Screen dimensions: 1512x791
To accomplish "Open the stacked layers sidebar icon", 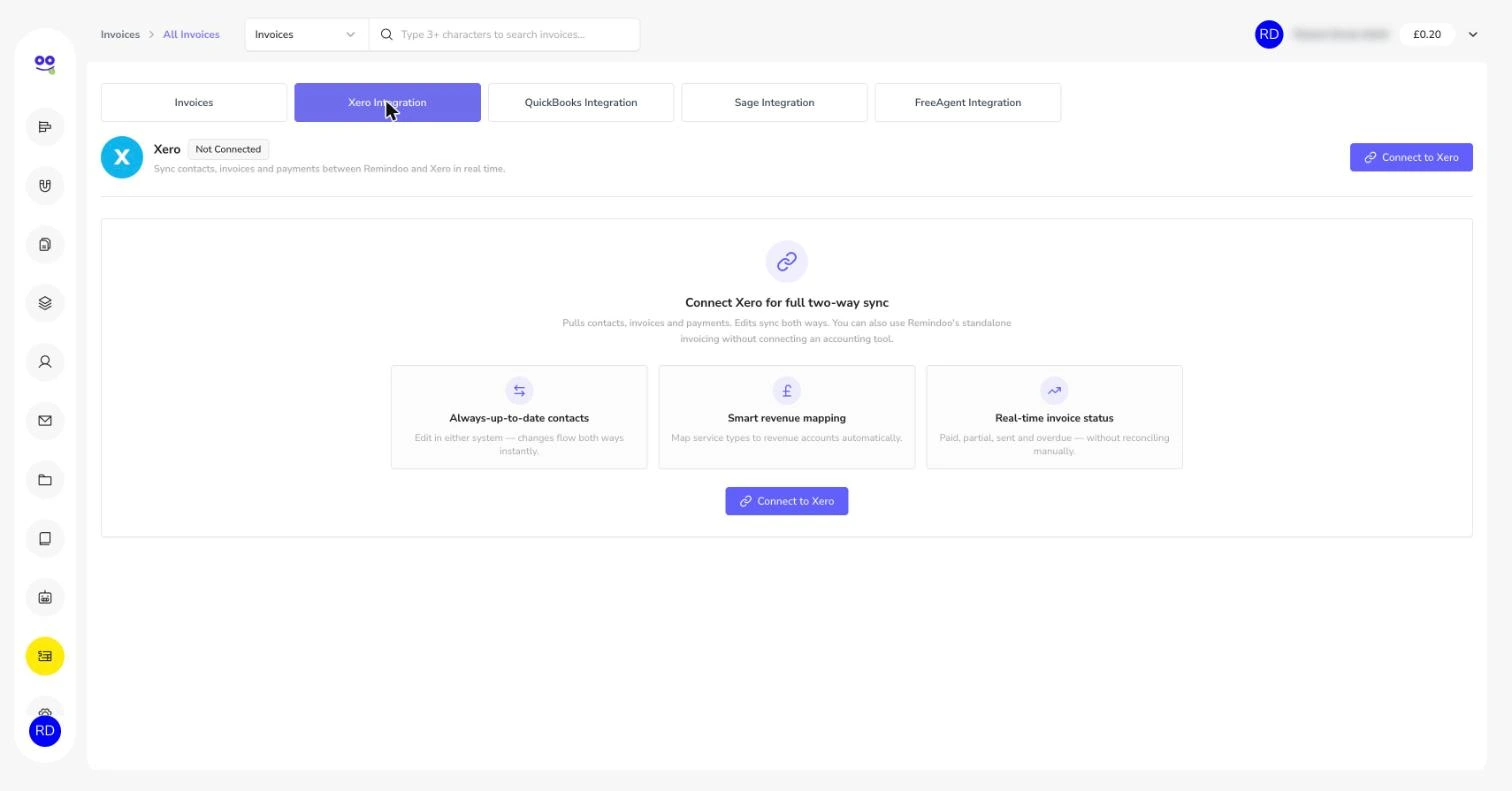I will point(45,303).
